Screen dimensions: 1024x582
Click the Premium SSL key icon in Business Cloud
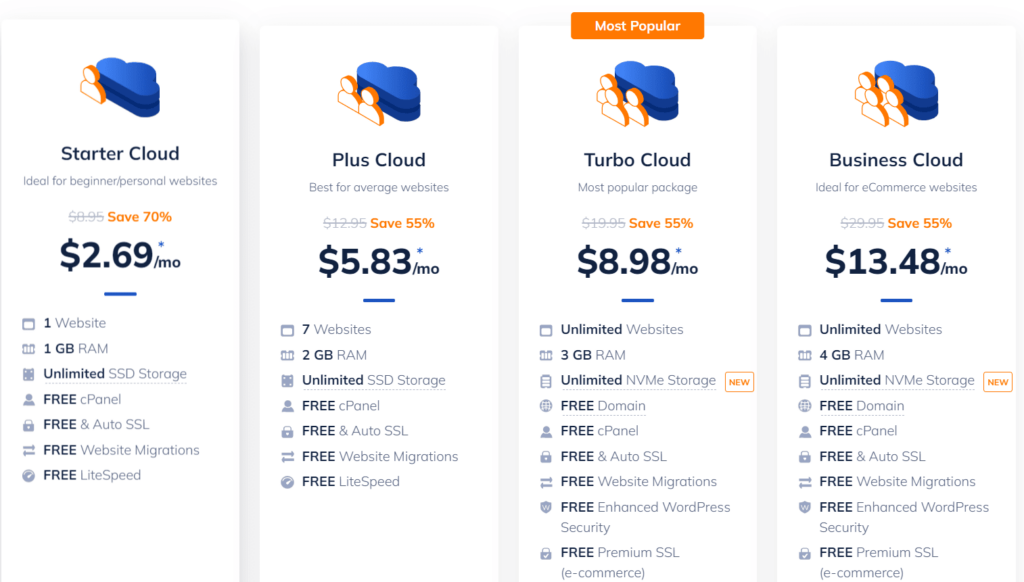point(803,552)
